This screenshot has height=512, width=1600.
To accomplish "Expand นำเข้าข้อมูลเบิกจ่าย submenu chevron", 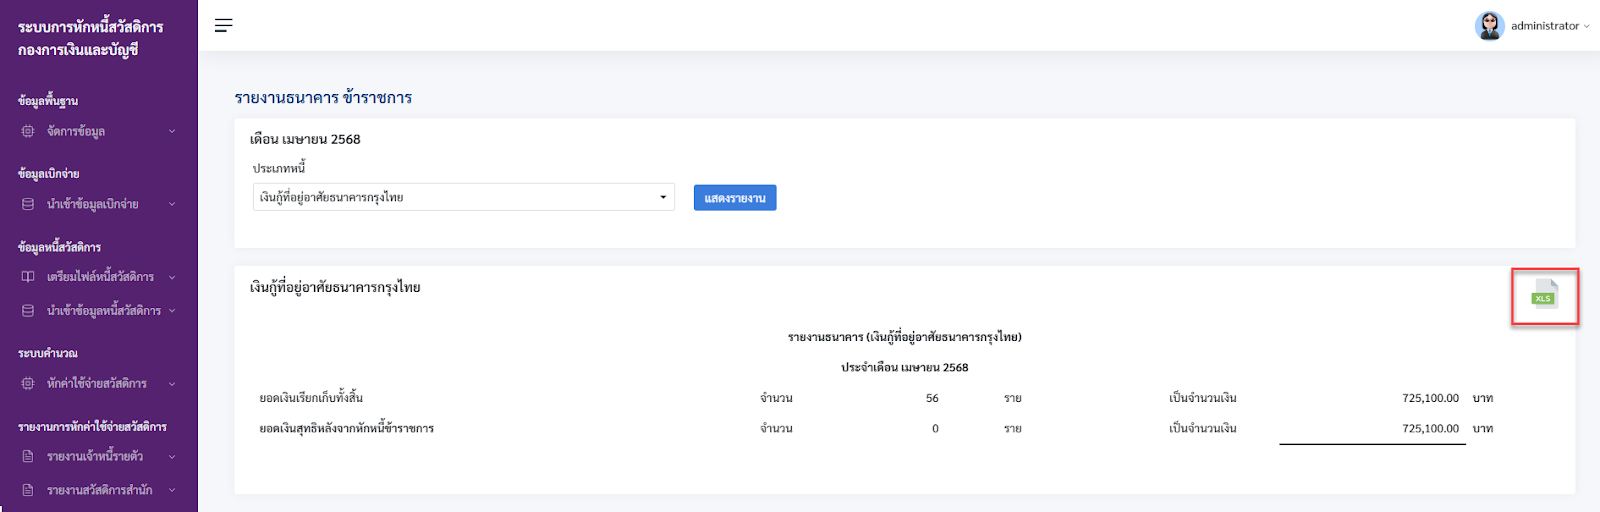I will click(172, 204).
